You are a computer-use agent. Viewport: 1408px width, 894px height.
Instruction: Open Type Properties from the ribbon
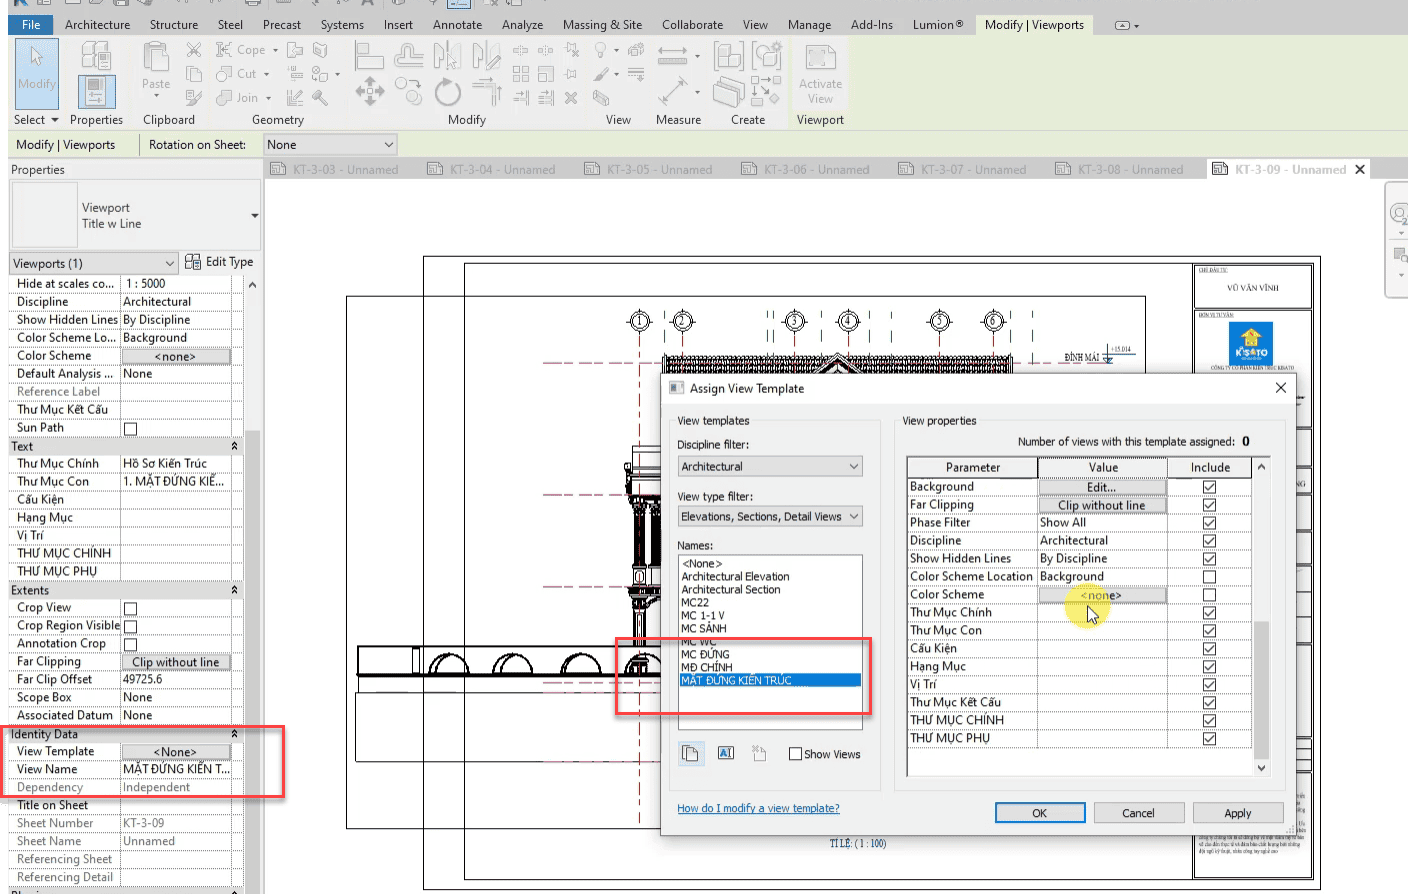[96, 55]
